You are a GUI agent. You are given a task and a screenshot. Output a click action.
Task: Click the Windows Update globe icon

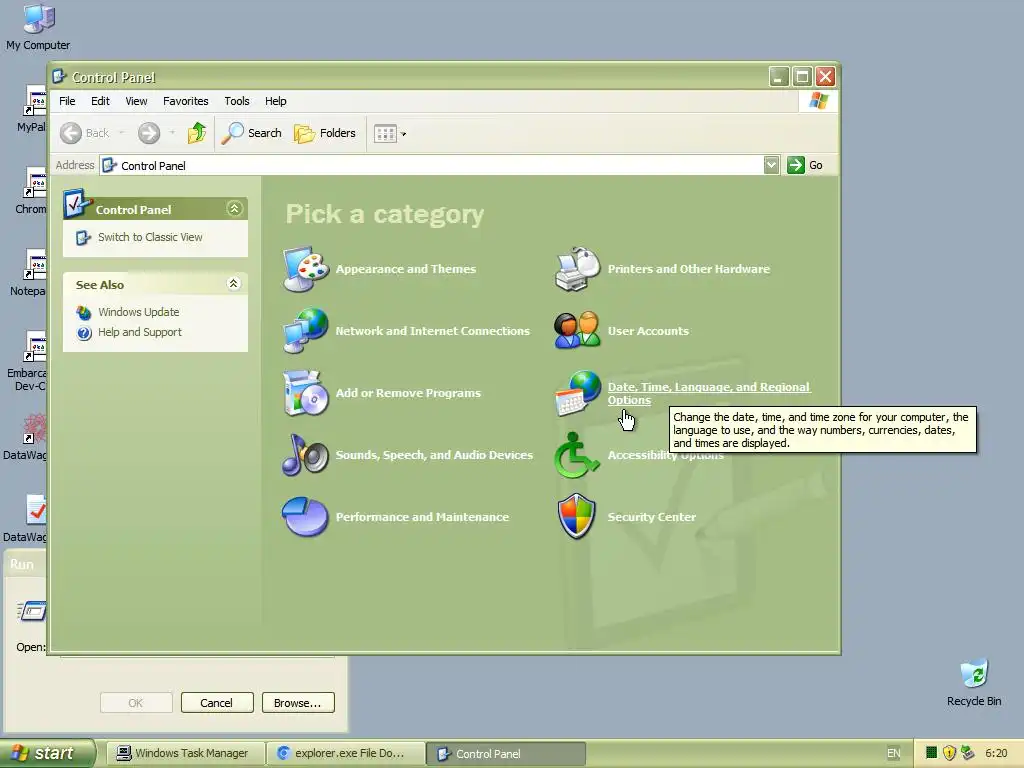coord(84,312)
